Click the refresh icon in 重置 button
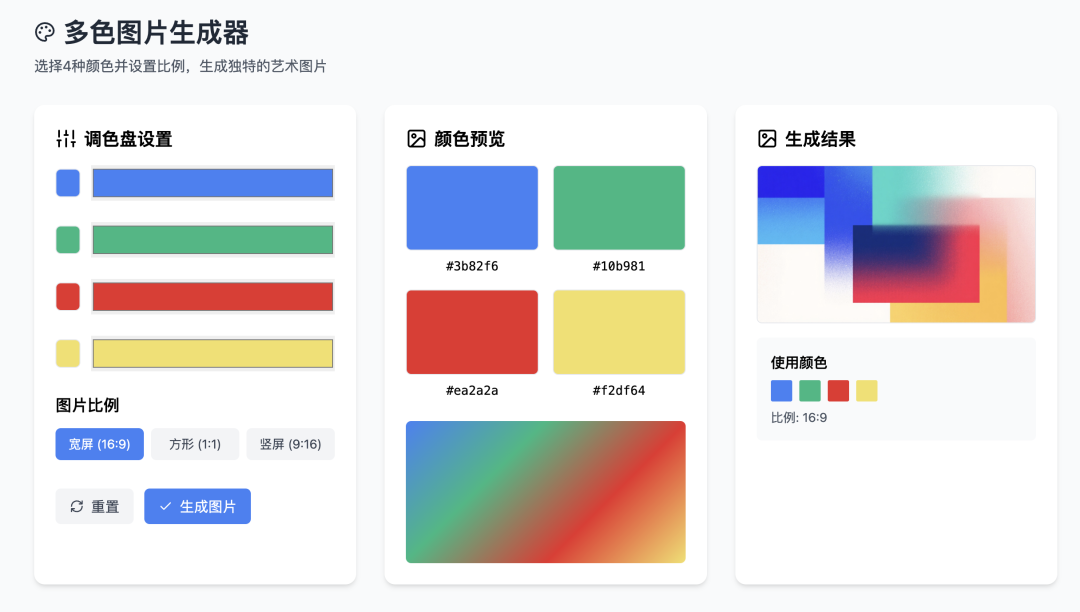Image resolution: width=1080 pixels, height=612 pixels. pyautogui.click(x=77, y=507)
